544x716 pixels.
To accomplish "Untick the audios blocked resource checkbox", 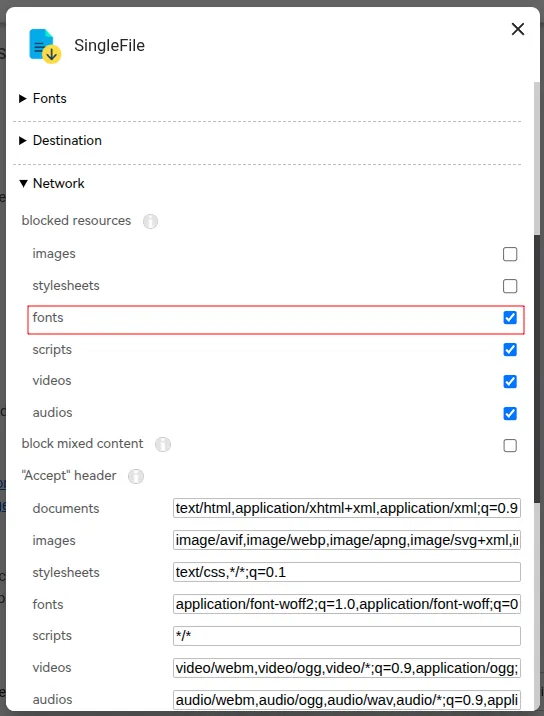I will [x=510, y=413].
